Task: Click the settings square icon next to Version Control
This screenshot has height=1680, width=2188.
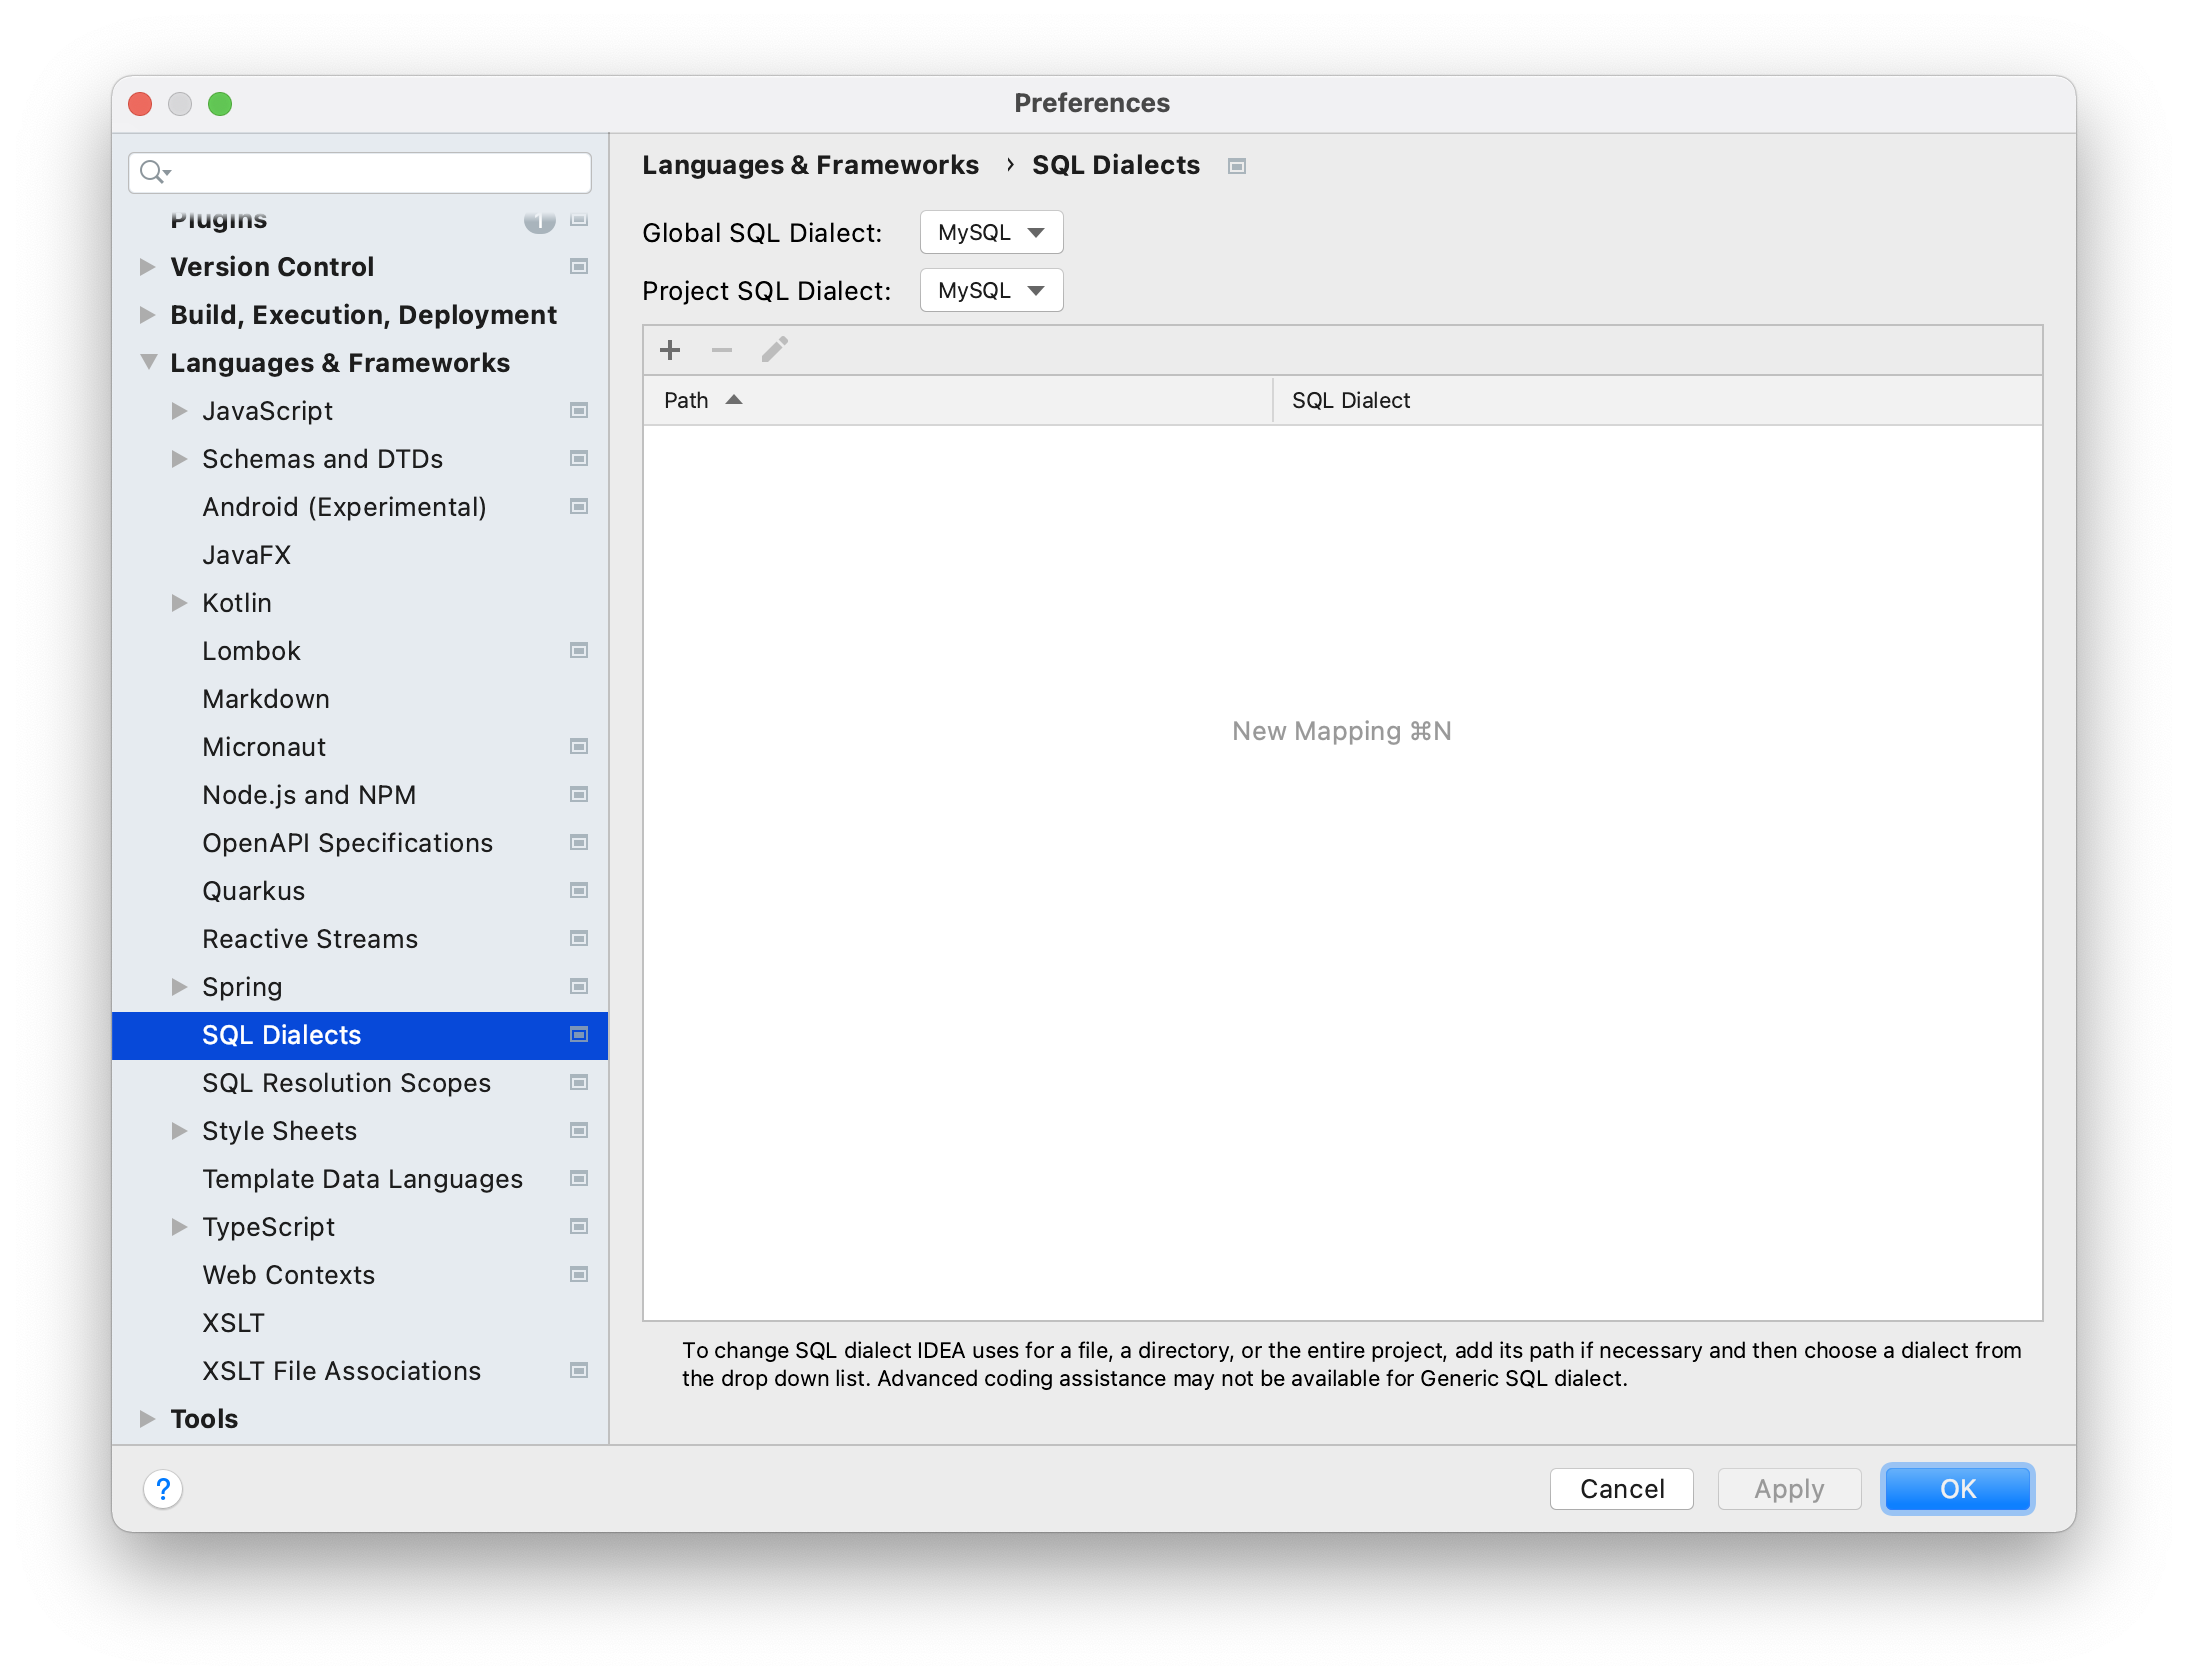Action: (x=578, y=267)
